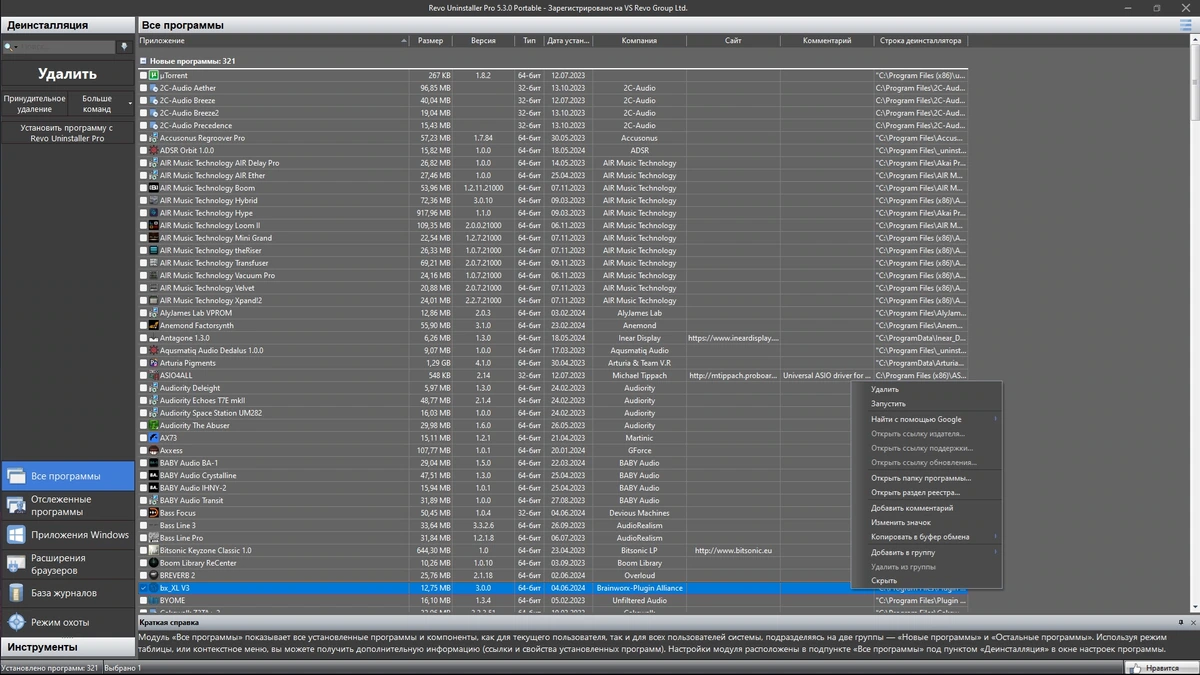Open the Режим охоты hunter mode icon
This screenshot has height=675, width=1200.
tap(15, 622)
